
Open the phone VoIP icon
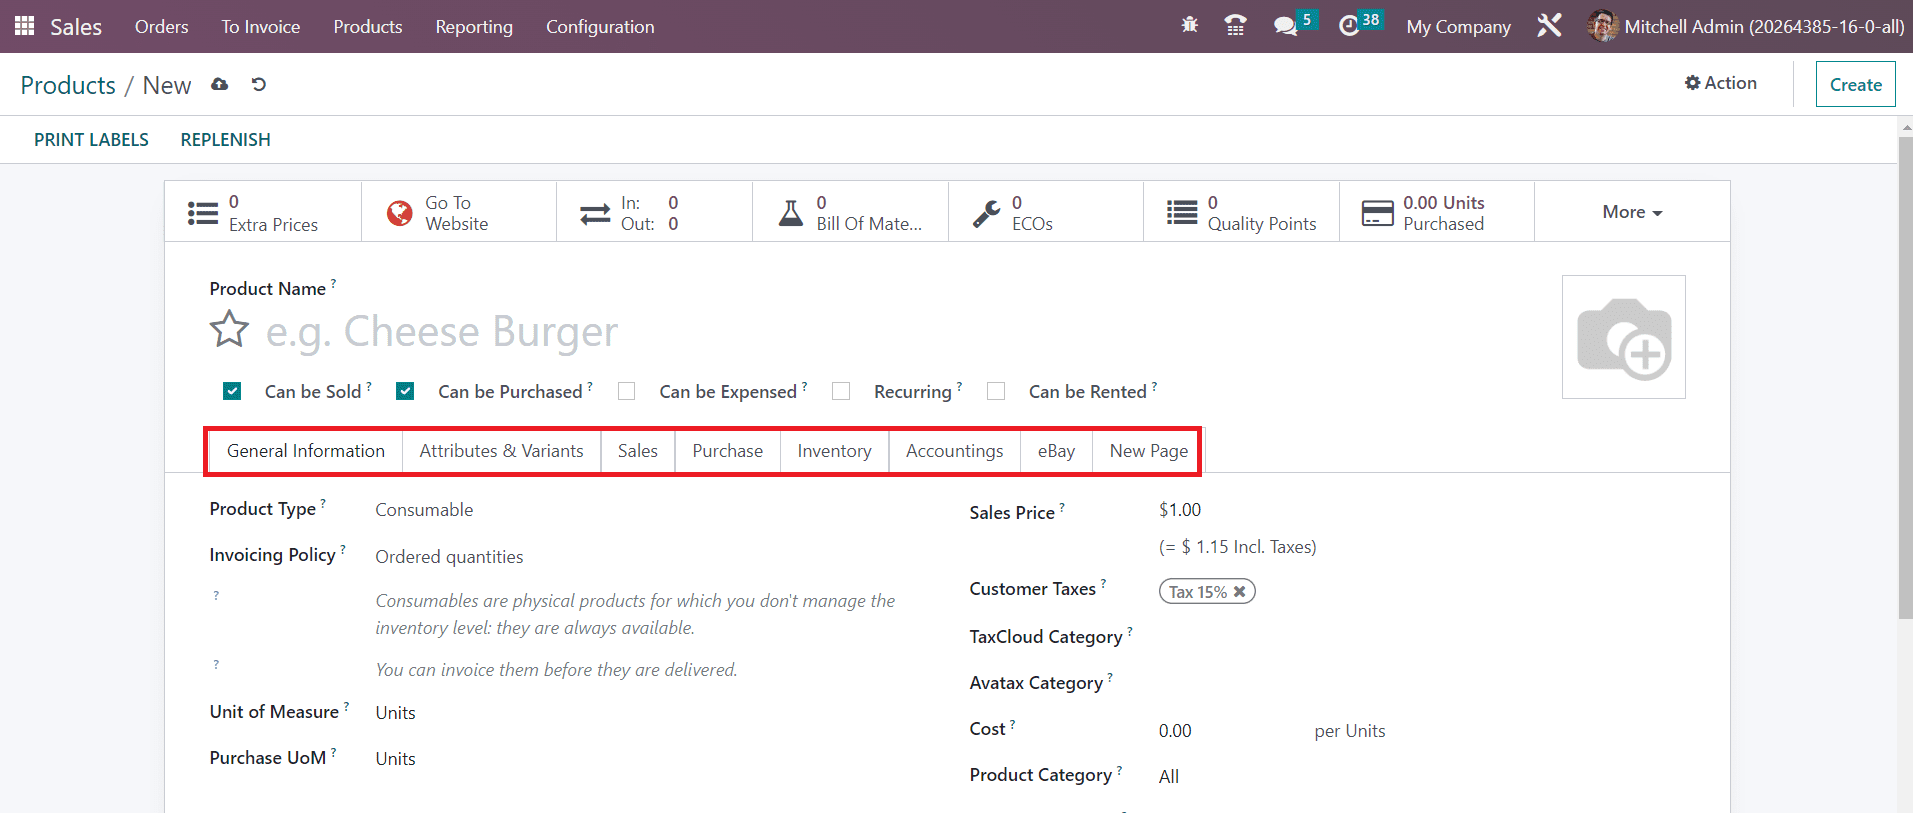coord(1236,26)
